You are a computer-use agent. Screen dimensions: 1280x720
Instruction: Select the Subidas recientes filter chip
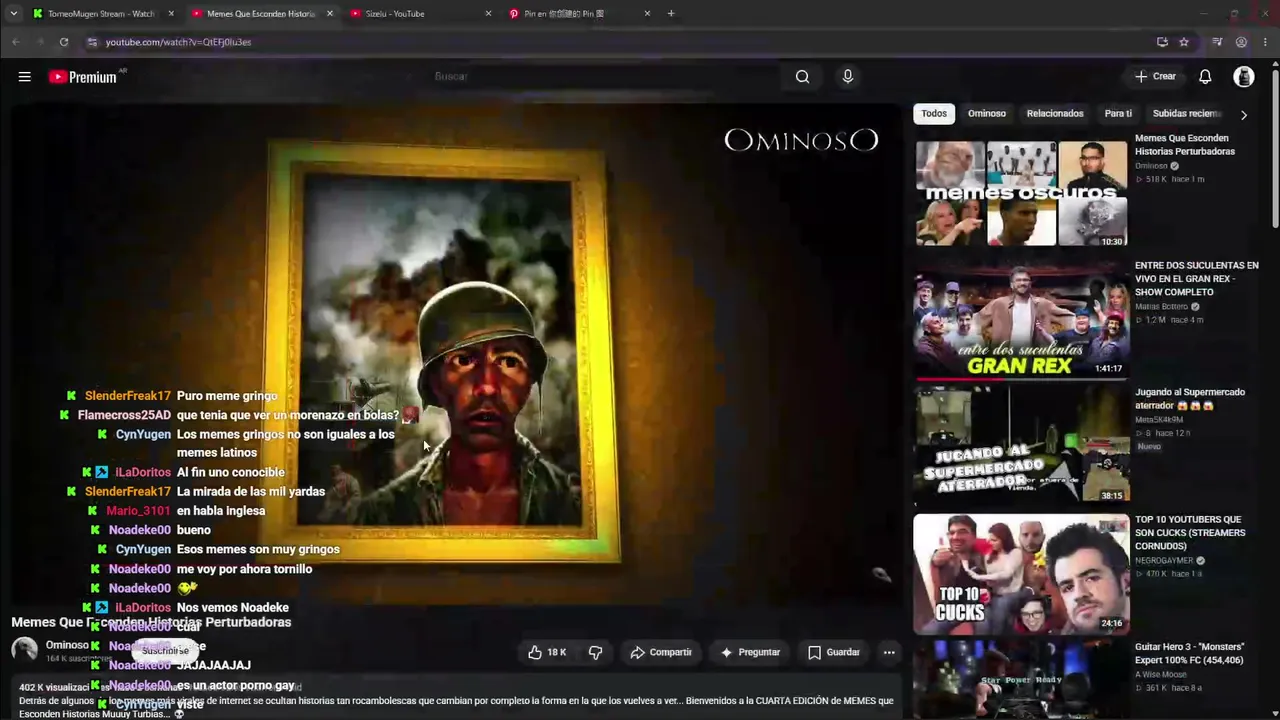(x=1187, y=114)
